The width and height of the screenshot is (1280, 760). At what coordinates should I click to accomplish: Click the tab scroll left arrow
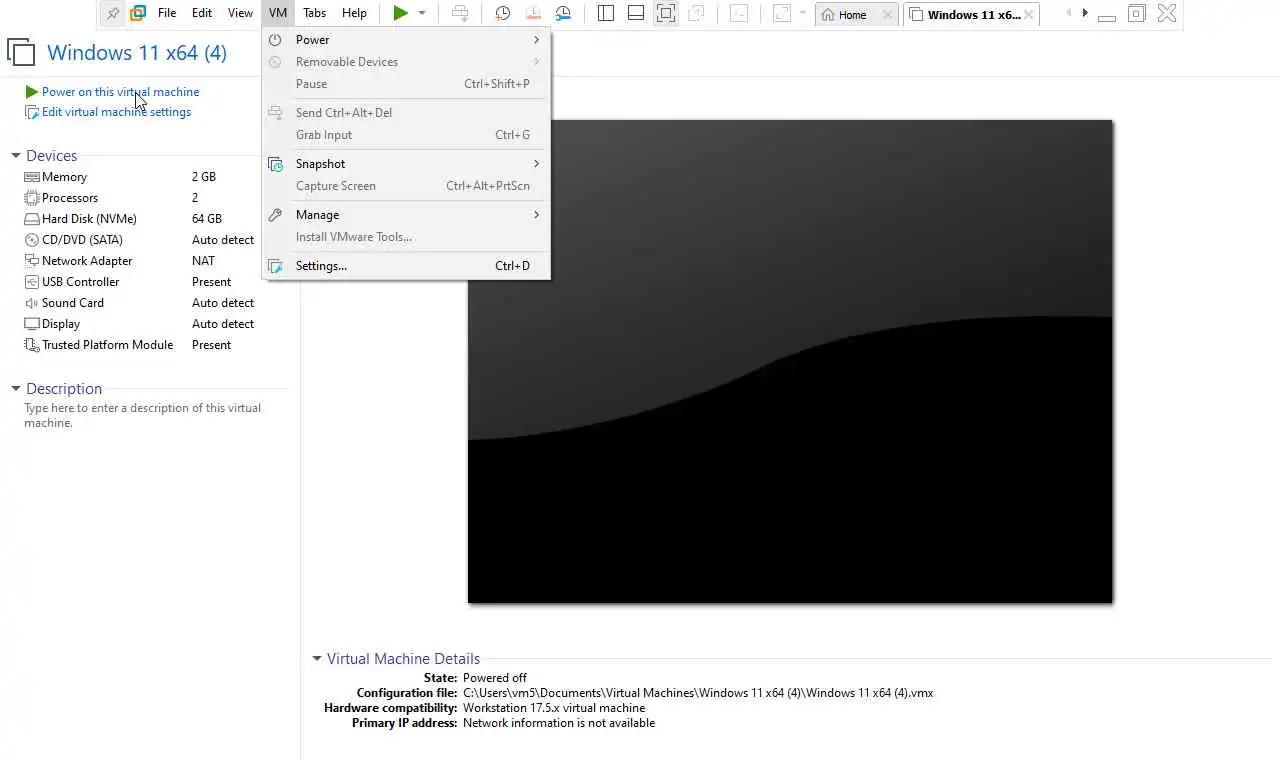[1069, 13]
